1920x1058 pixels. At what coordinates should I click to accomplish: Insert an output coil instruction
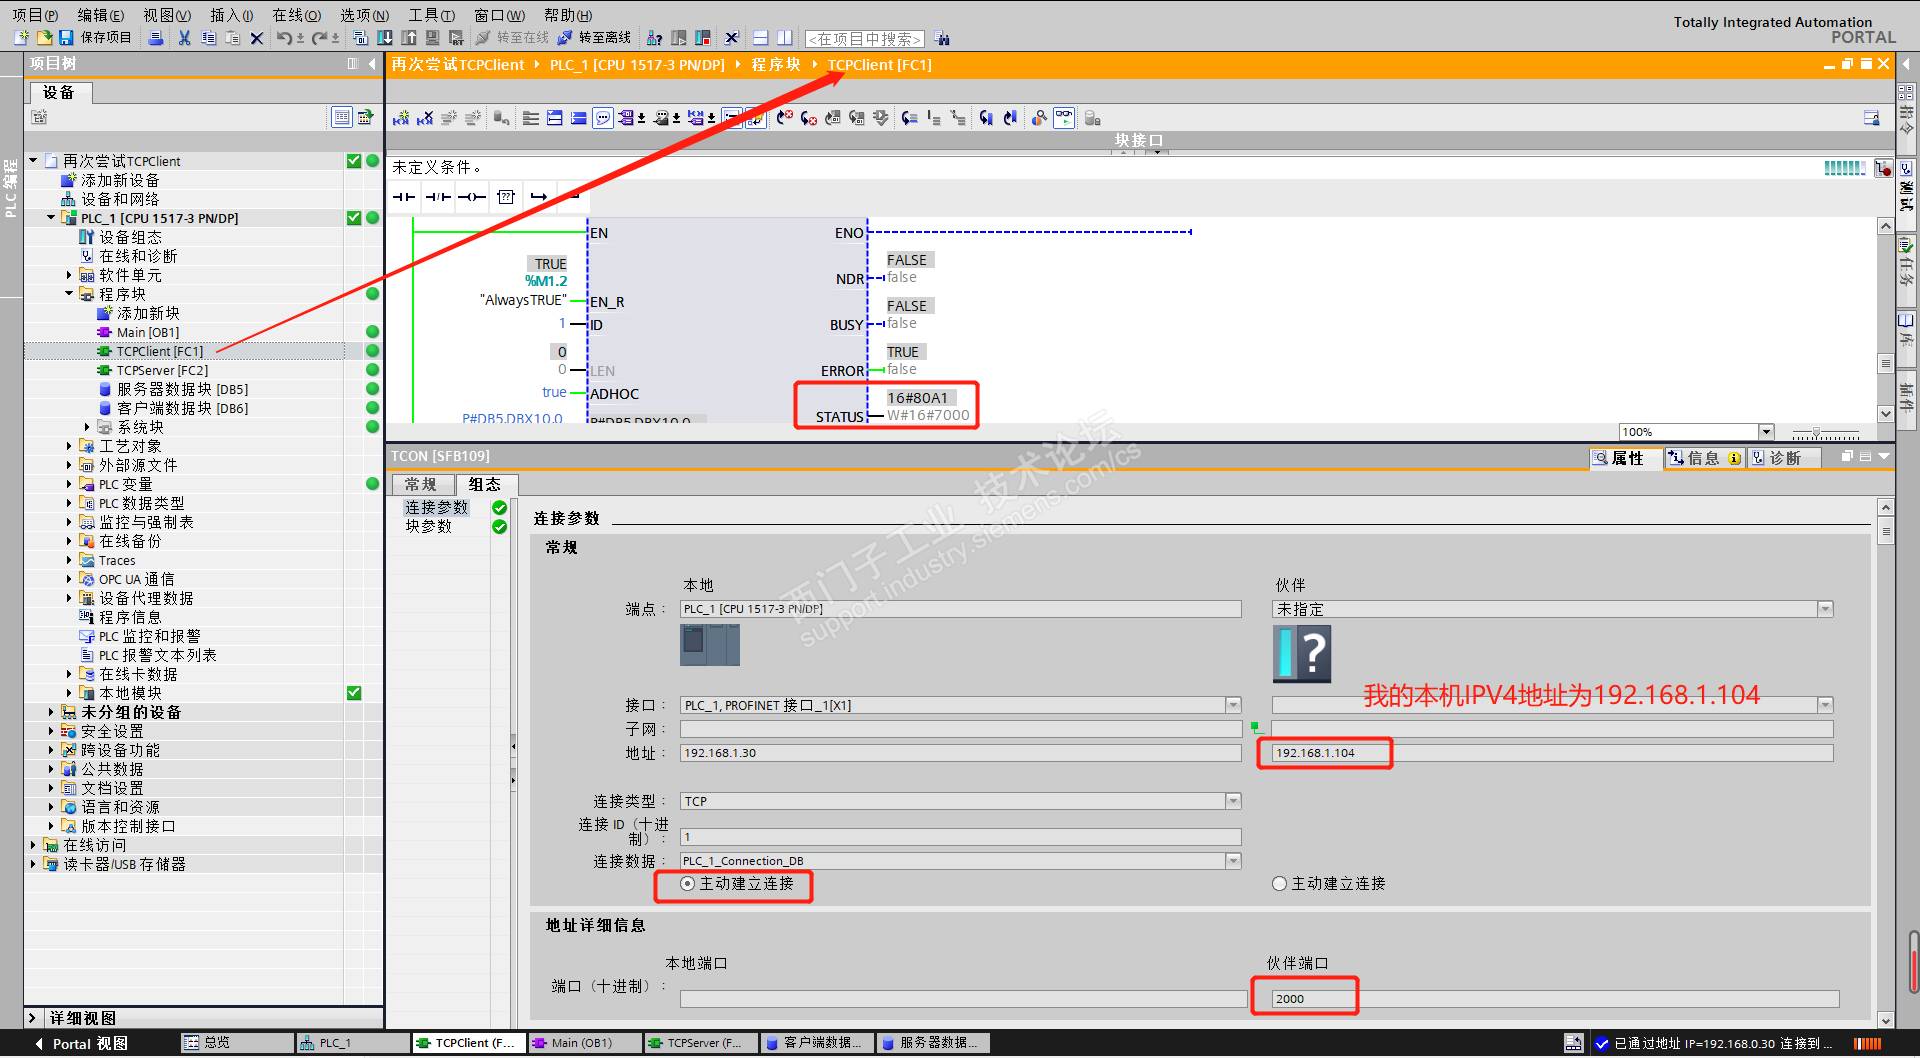472,197
